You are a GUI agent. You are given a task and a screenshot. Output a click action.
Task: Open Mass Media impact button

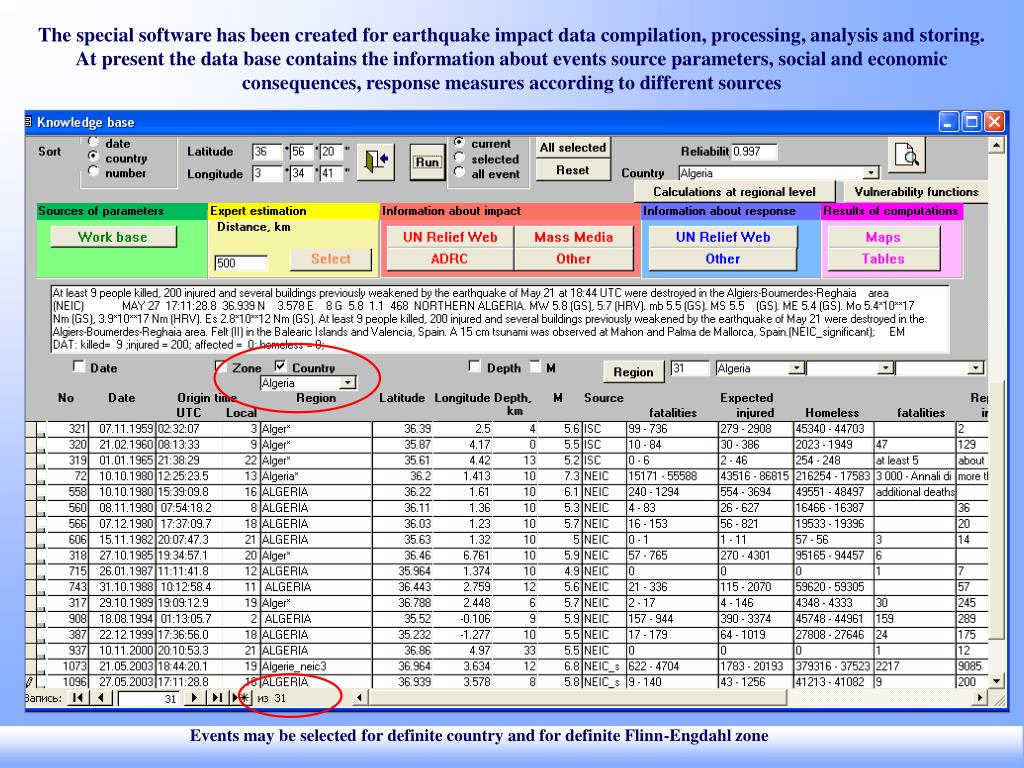[573, 237]
